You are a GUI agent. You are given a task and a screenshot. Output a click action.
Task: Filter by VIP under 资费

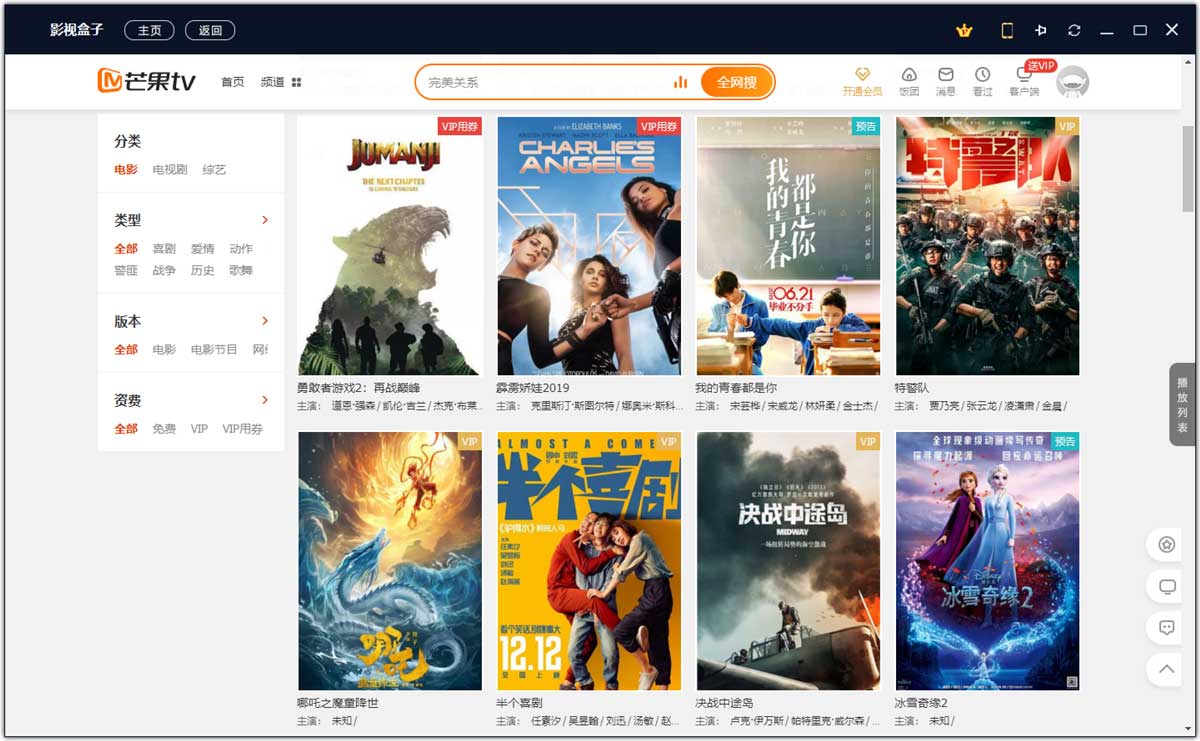tap(199, 429)
